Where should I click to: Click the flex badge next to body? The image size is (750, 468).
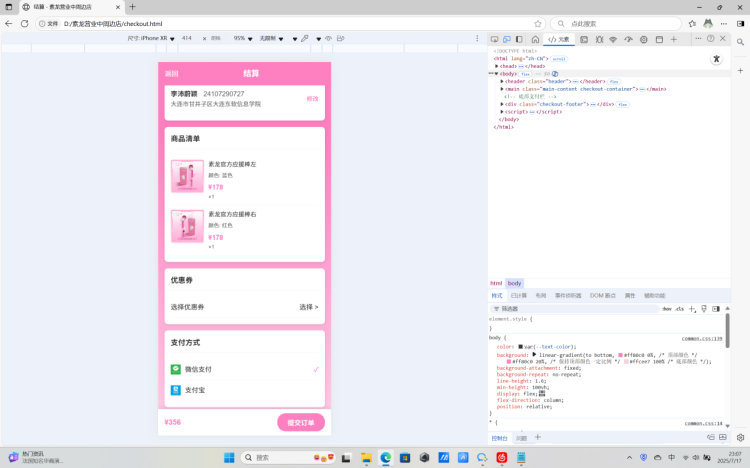click(x=525, y=74)
